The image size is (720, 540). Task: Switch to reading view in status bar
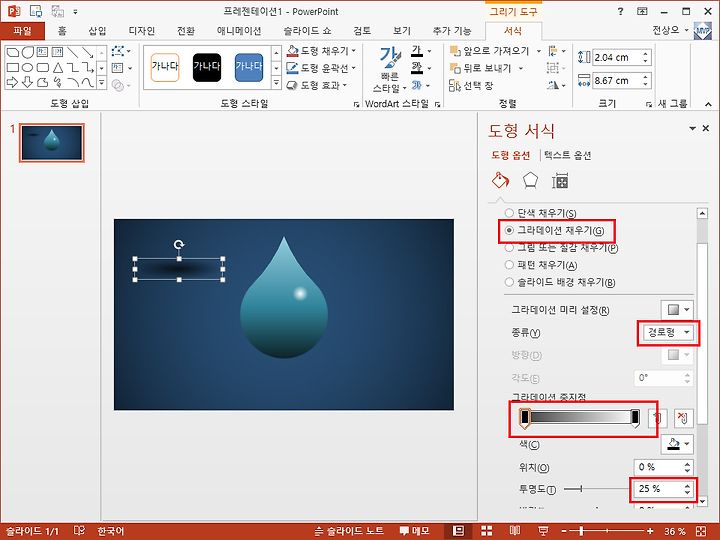(515, 531)
